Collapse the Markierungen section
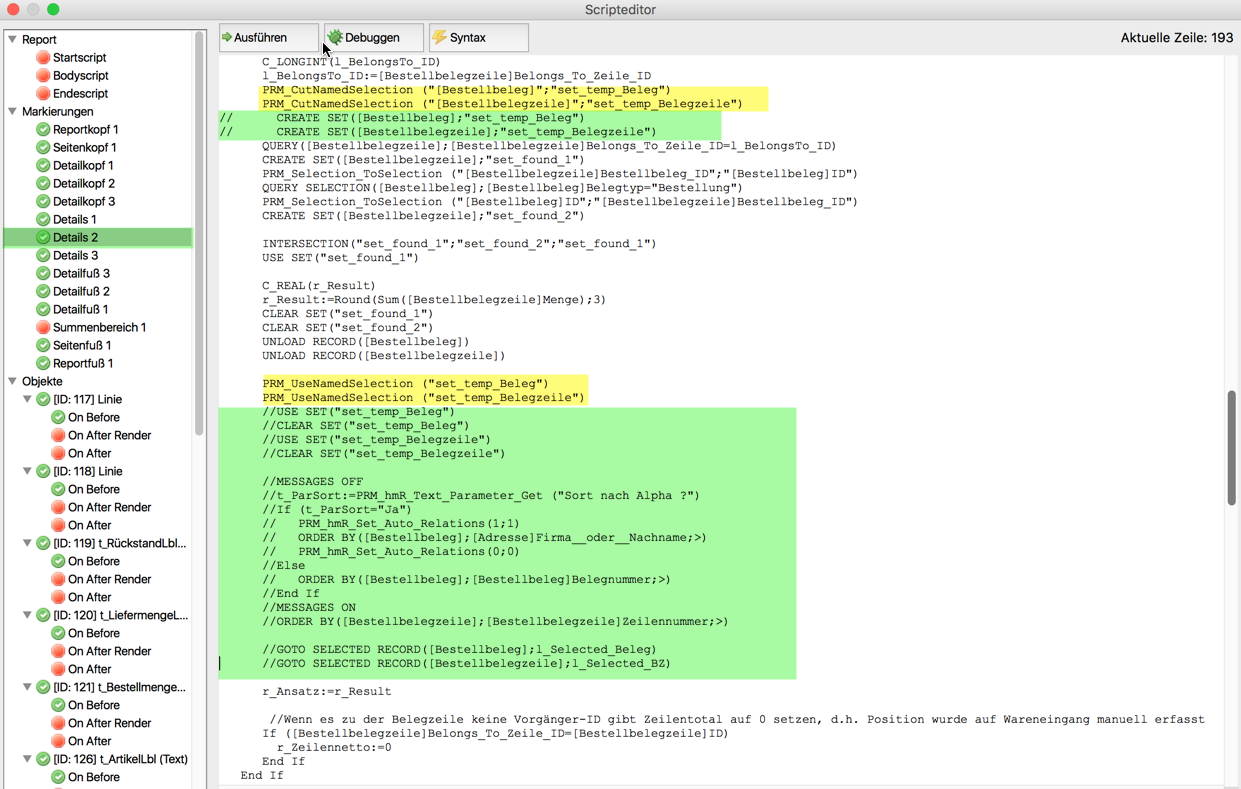The width and height of the screenshot is (1241, 789). tap(13, 112)
